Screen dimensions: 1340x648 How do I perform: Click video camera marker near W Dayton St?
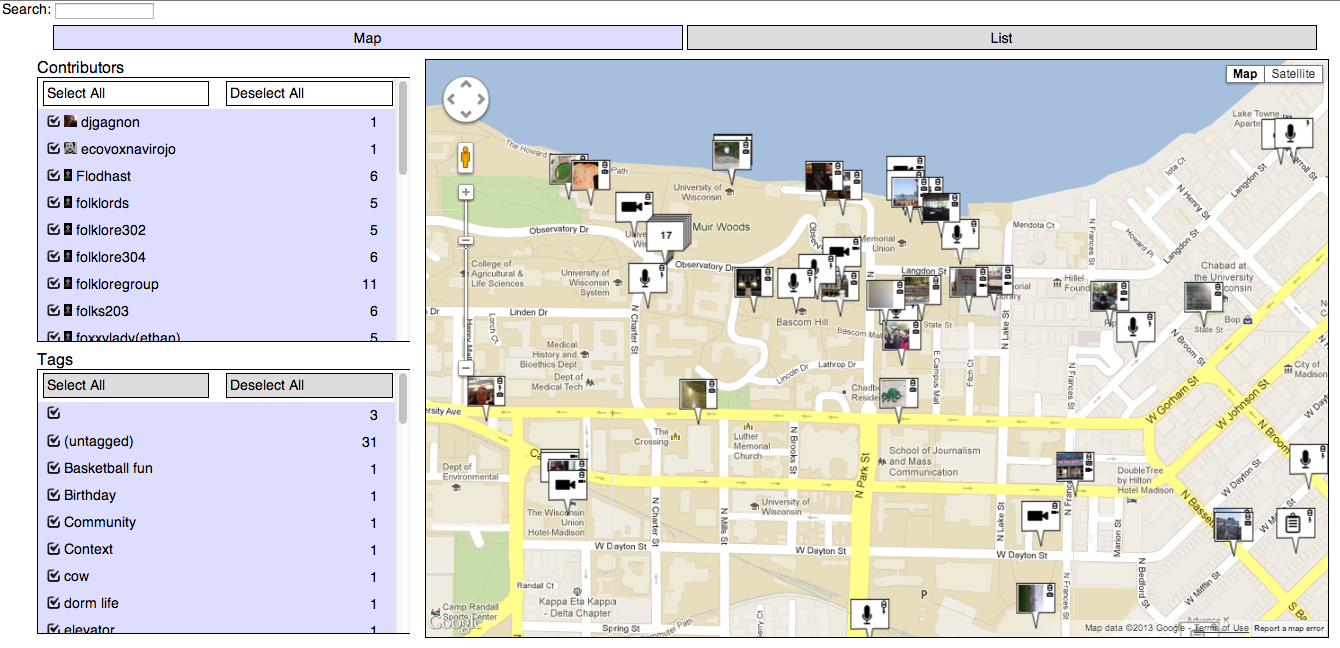click(1039, 517)
